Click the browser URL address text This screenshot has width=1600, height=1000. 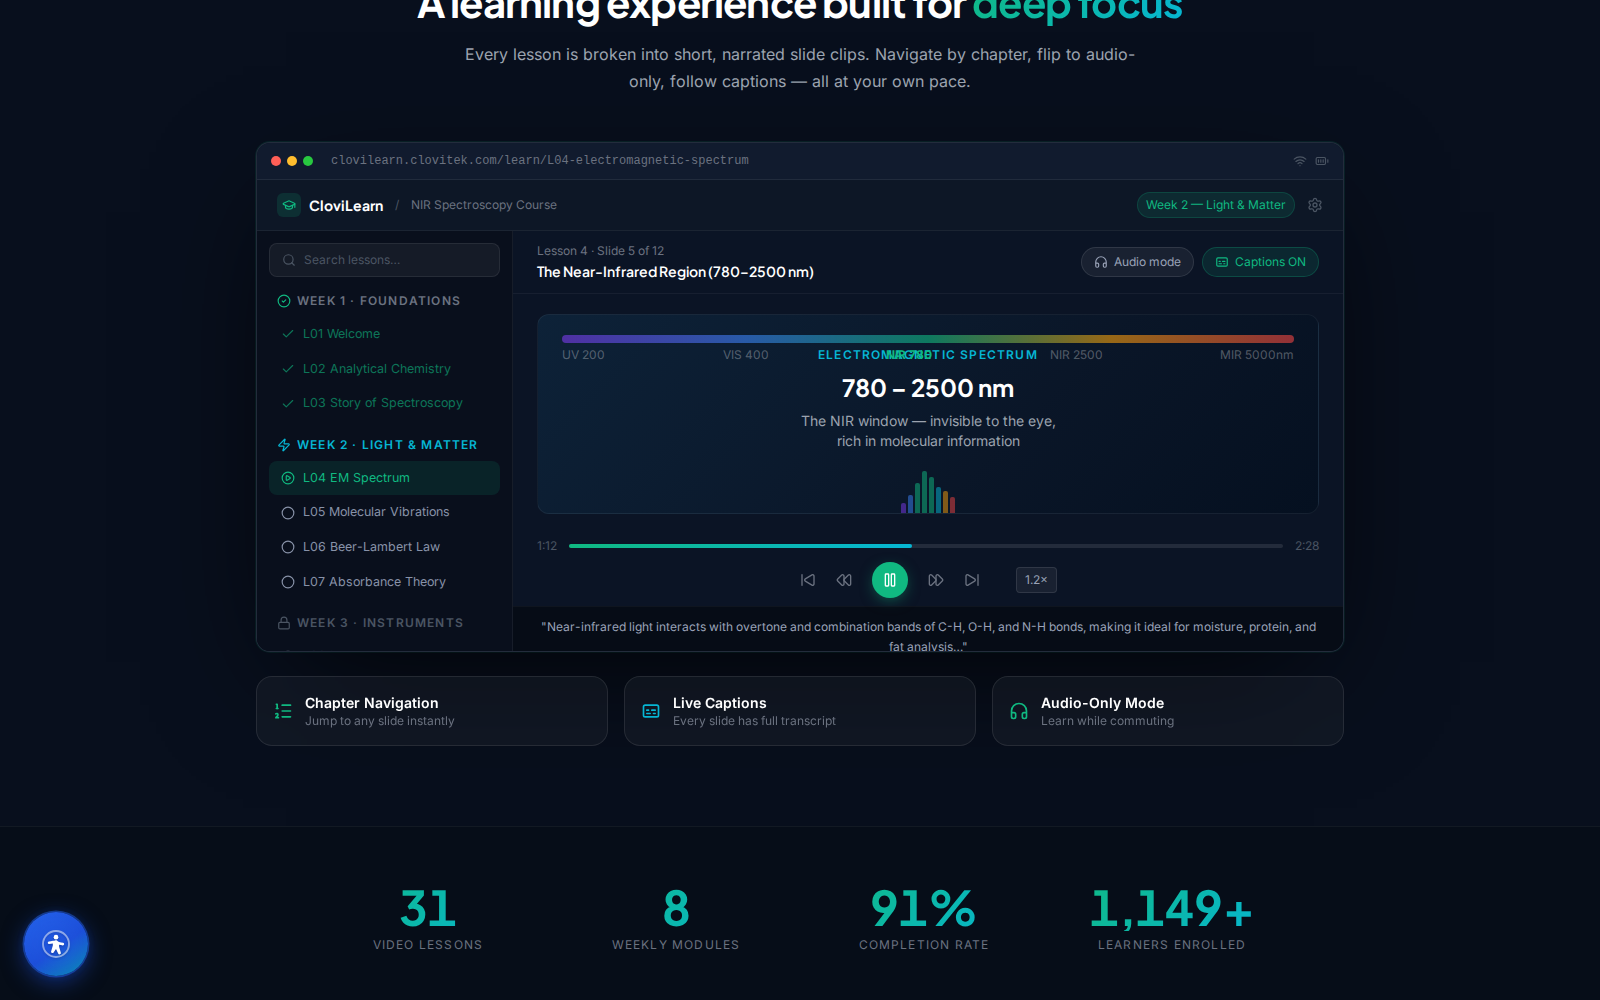(x=540, y=160)
